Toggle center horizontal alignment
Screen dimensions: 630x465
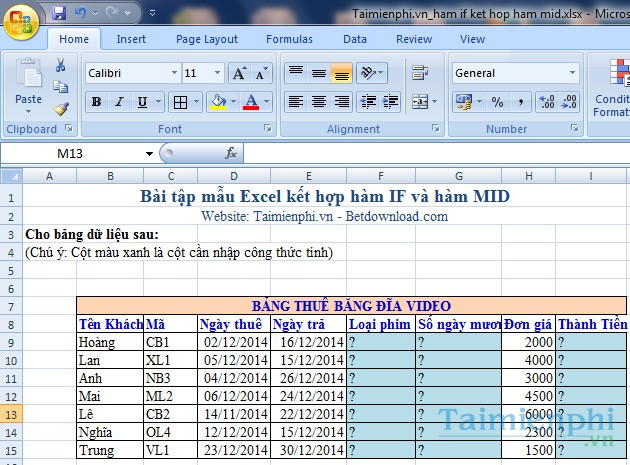coord(319,102)
